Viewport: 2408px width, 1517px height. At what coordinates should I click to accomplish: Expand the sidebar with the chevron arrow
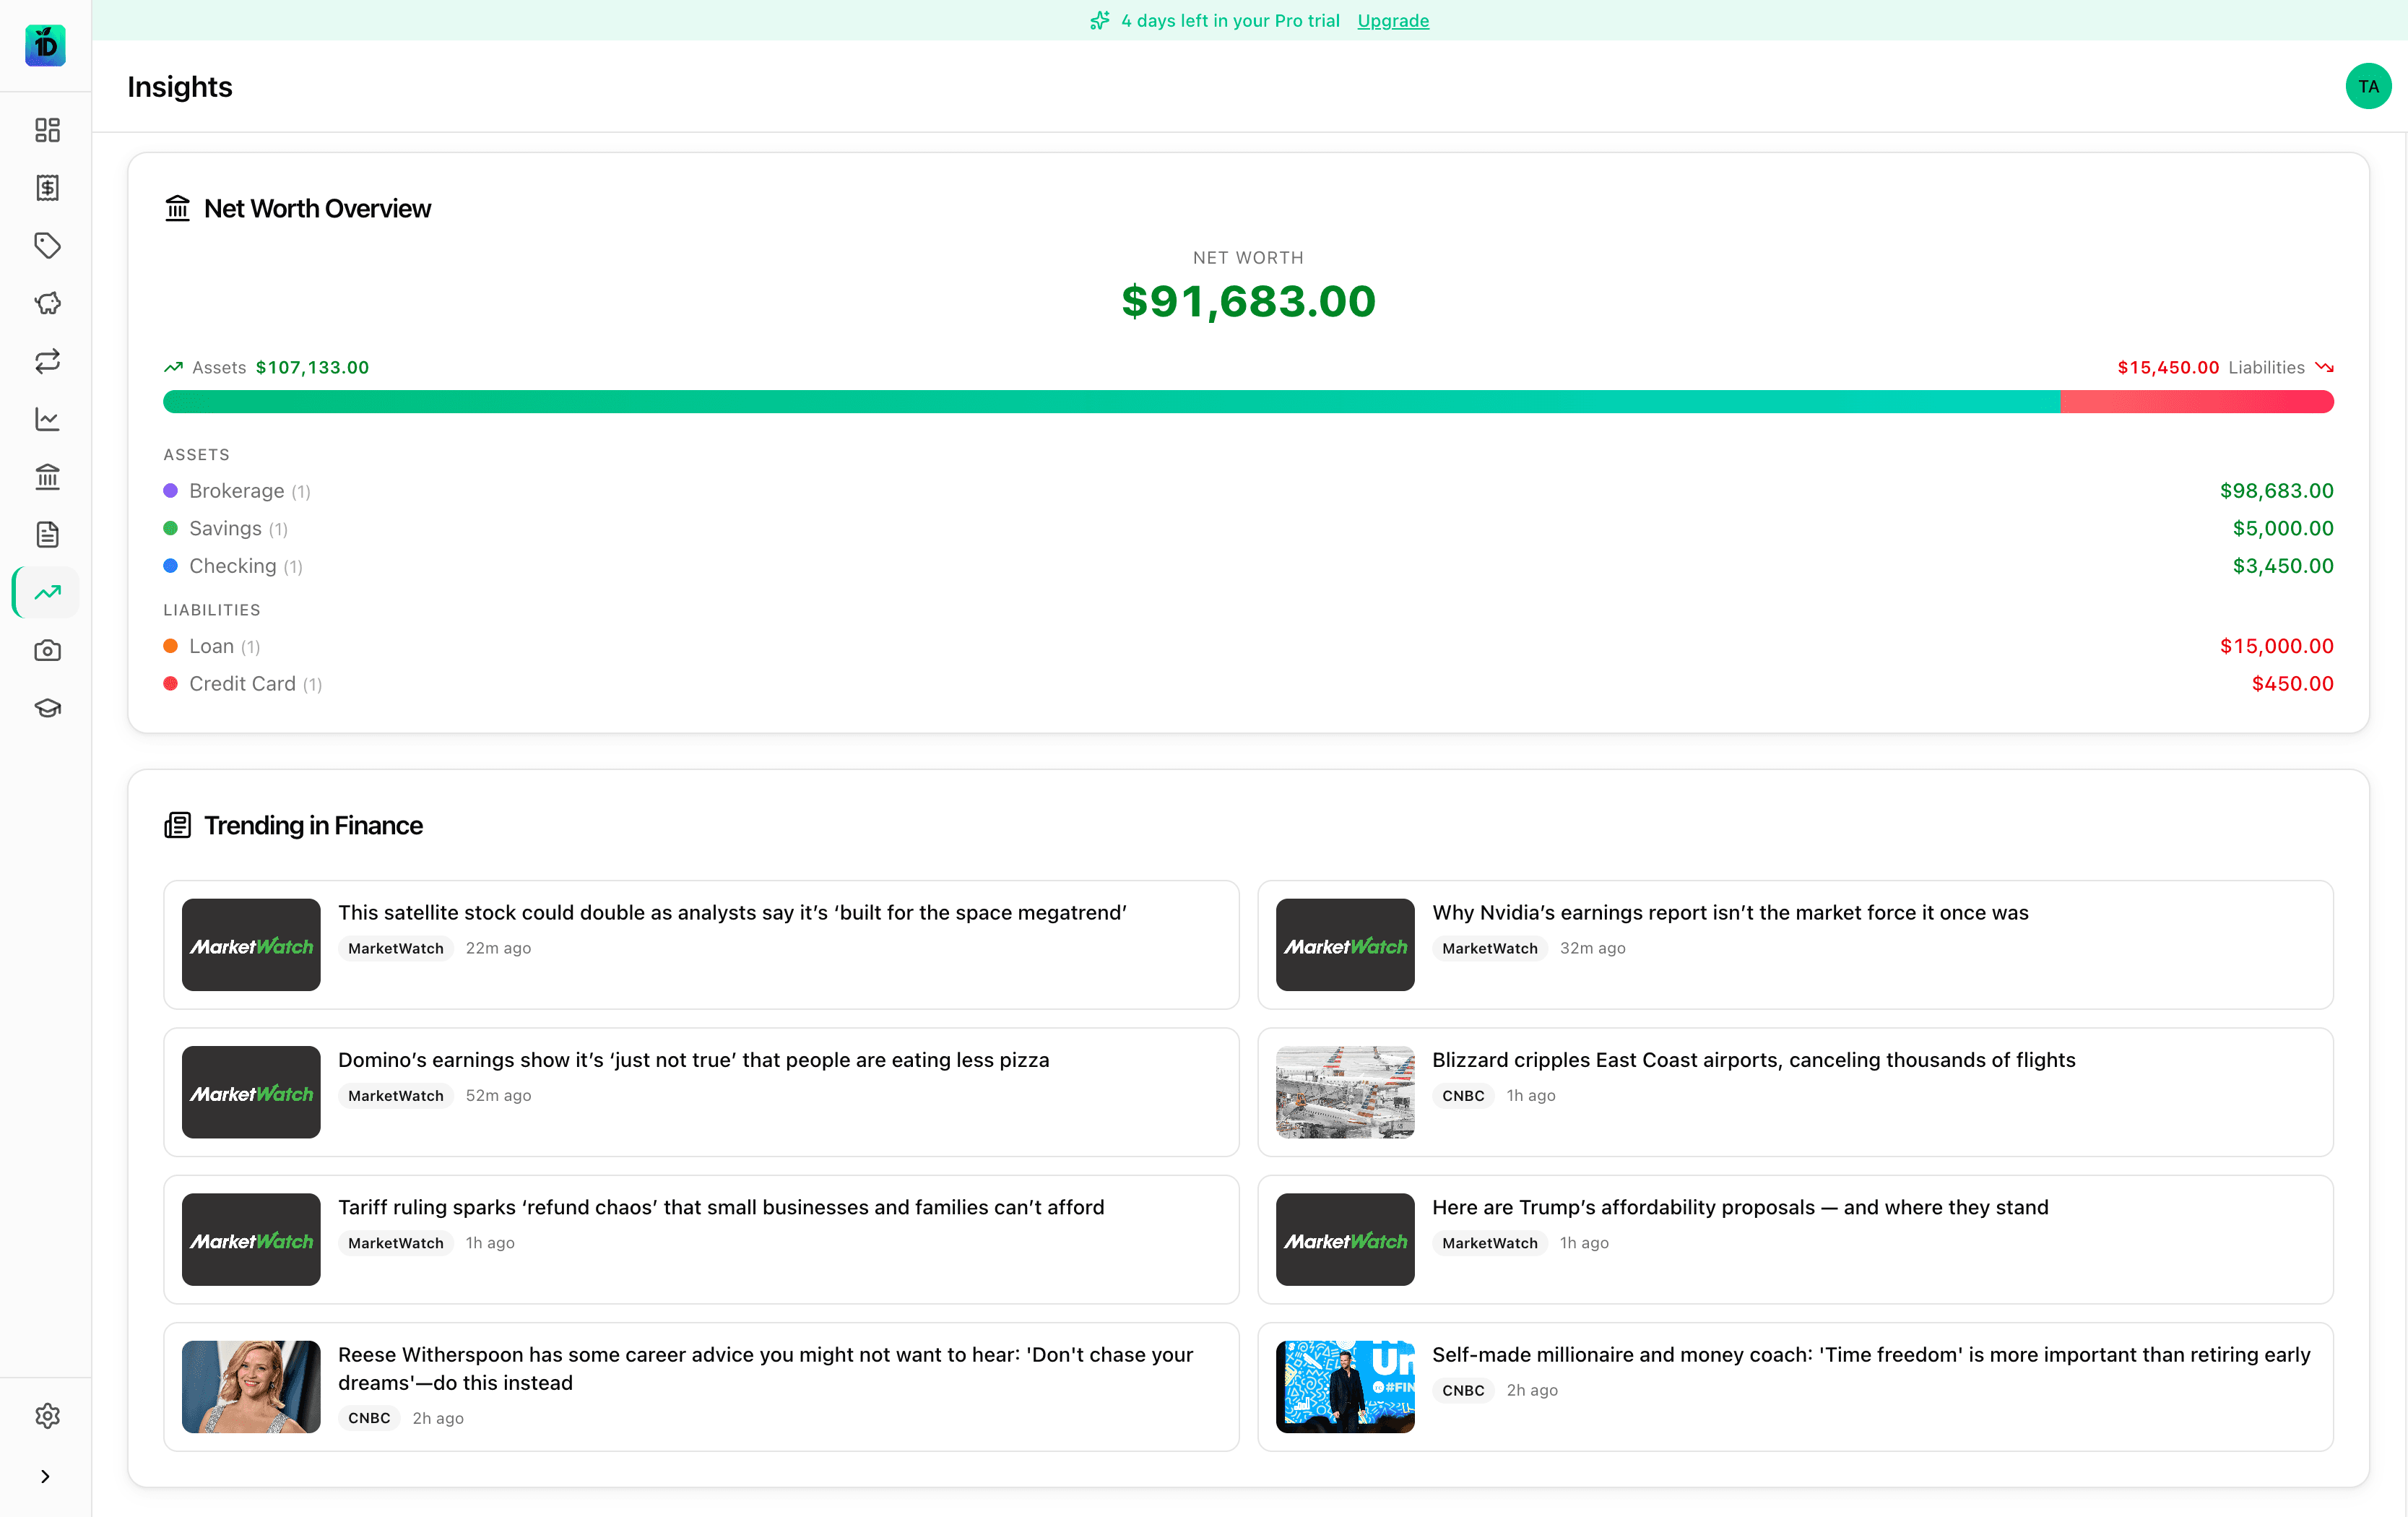[46, 1476]
